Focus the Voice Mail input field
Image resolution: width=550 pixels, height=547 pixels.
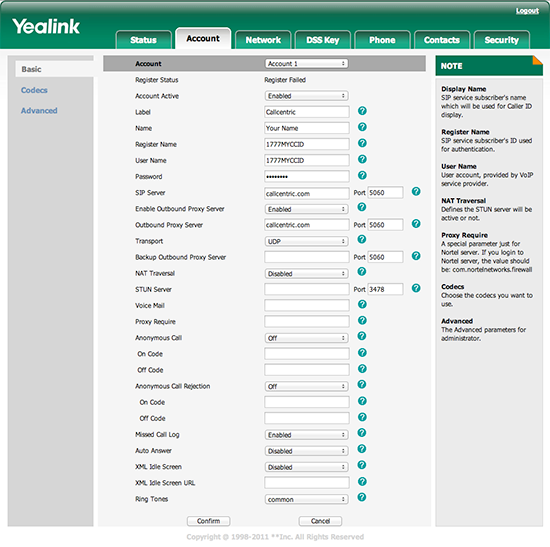coord(307,305)
